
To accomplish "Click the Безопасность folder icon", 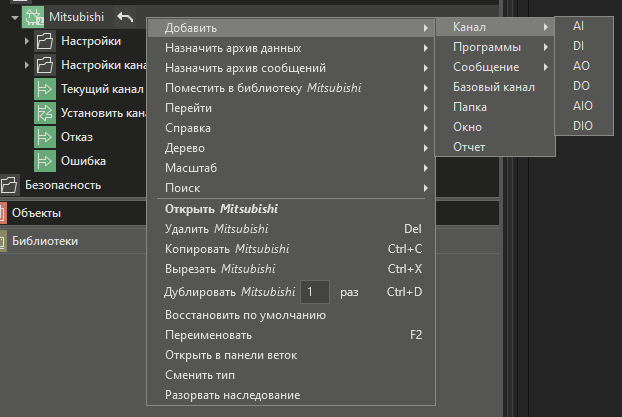I will tap(10, 185).
